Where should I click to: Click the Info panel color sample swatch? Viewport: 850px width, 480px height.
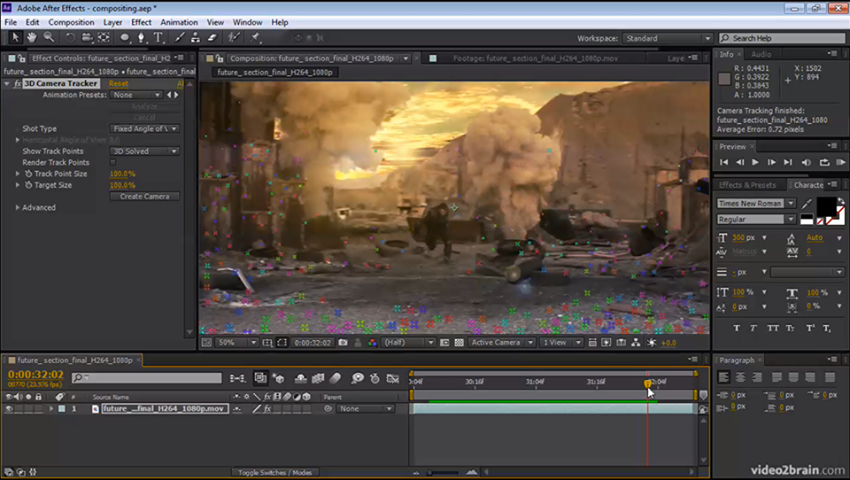[x=724, y=79]
